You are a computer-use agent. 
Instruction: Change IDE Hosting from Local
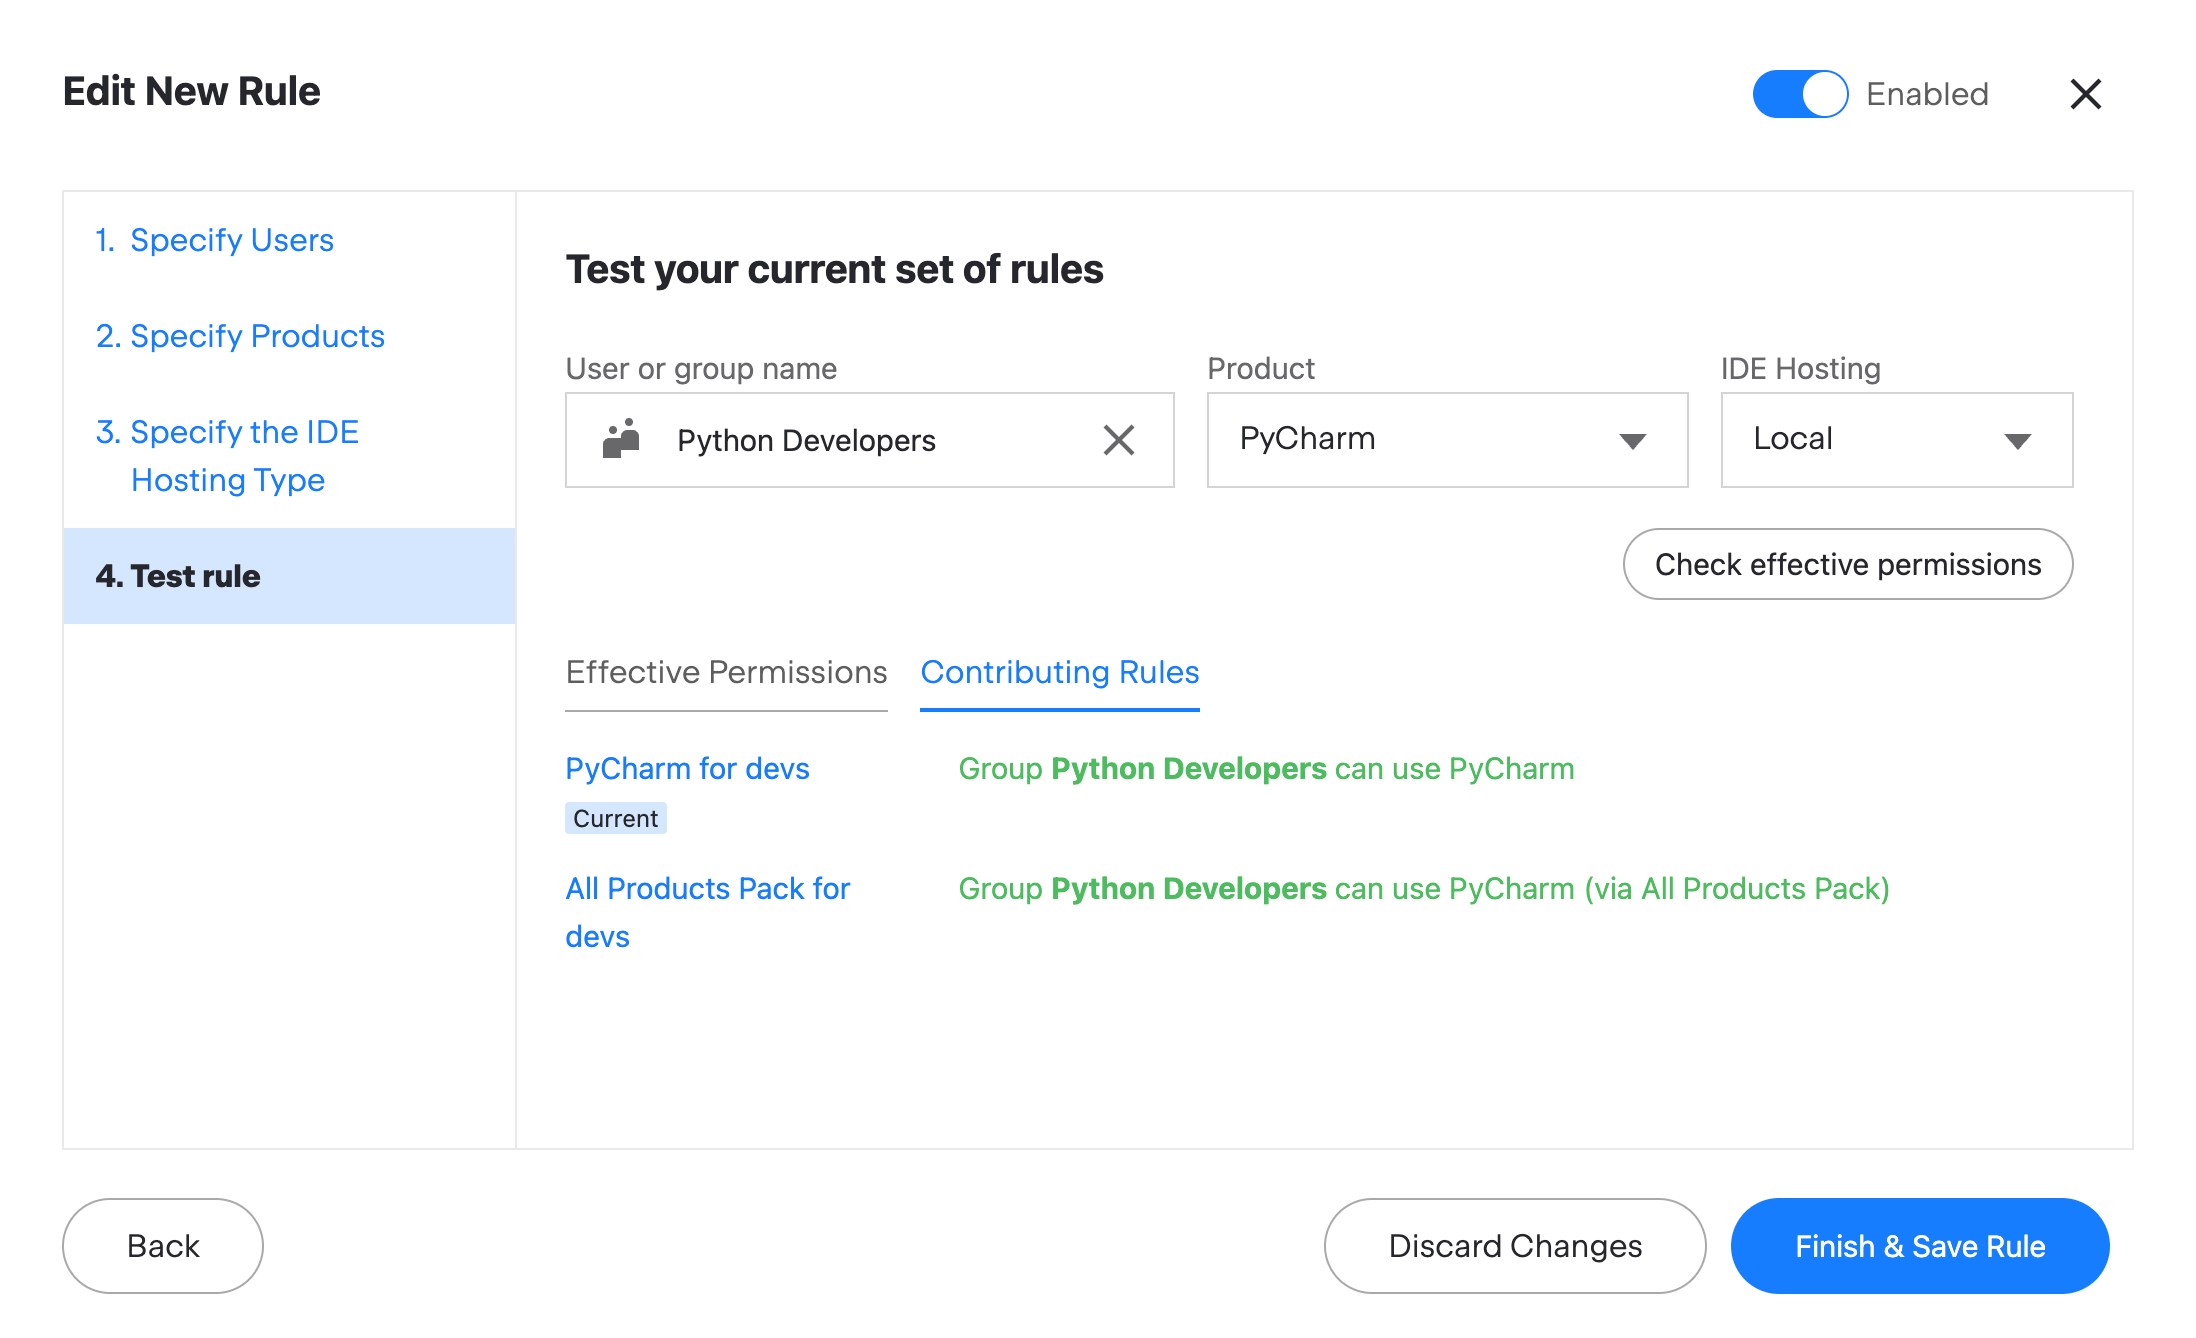(1895, 440)
